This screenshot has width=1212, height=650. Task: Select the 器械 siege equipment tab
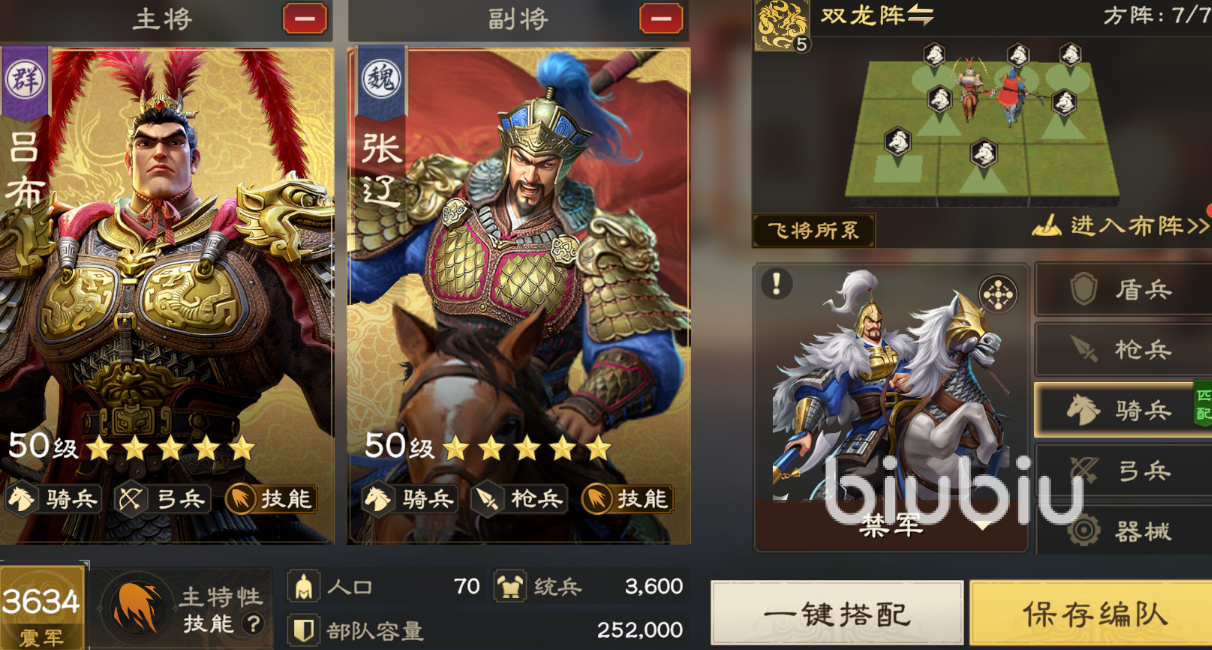point(1123,531)
